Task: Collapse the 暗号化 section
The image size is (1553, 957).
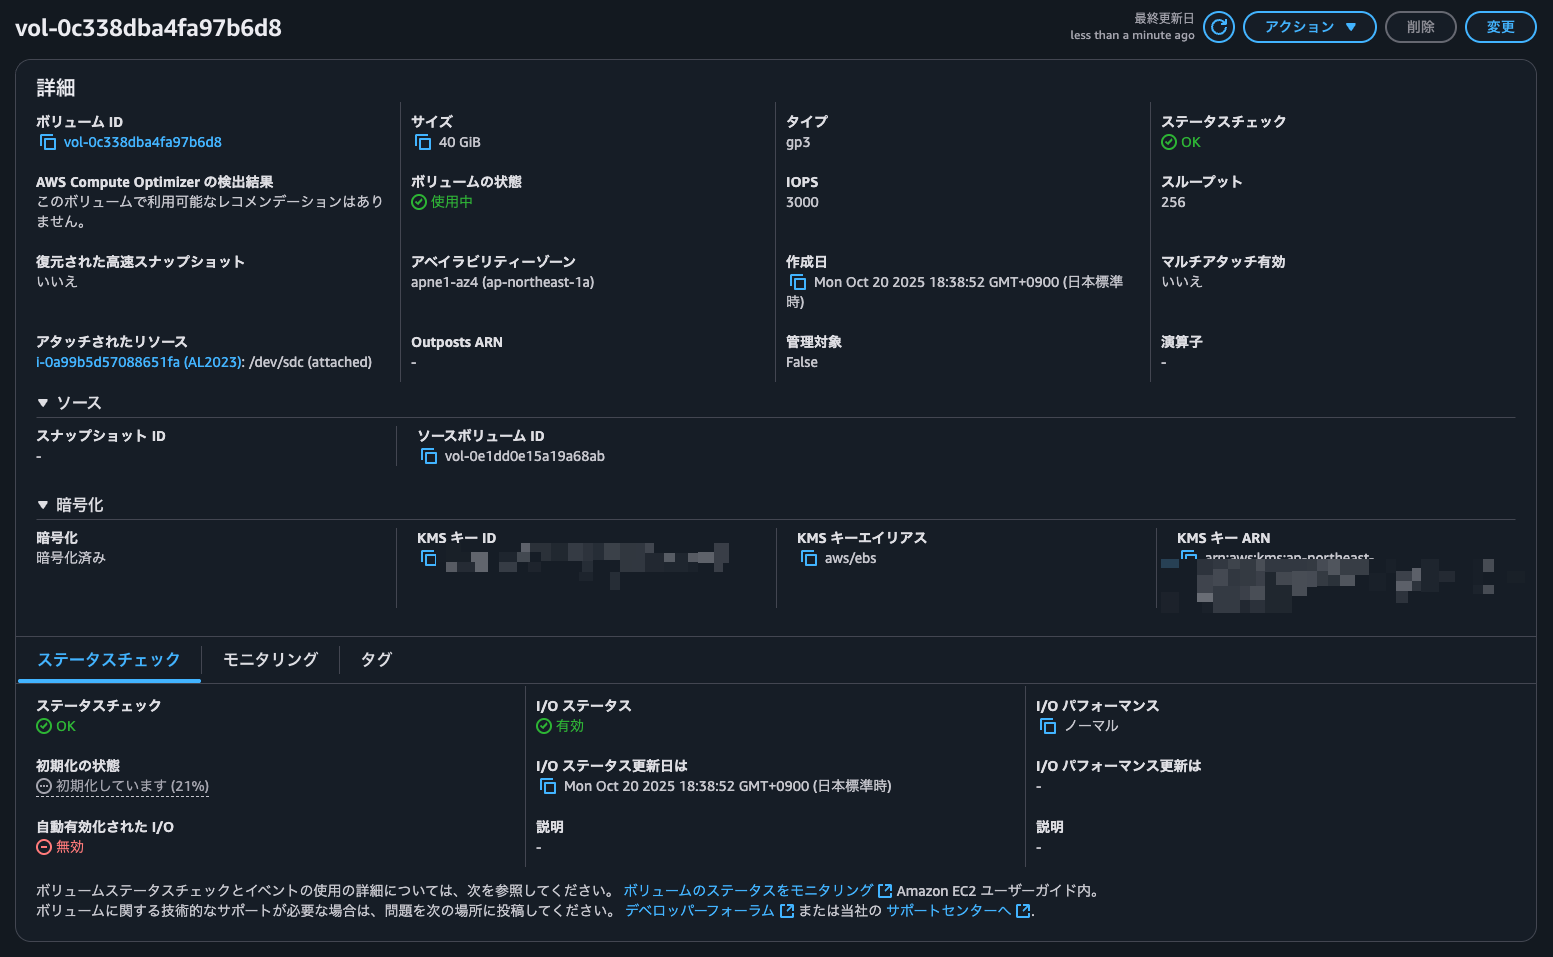Action: [x=43, y=505]
